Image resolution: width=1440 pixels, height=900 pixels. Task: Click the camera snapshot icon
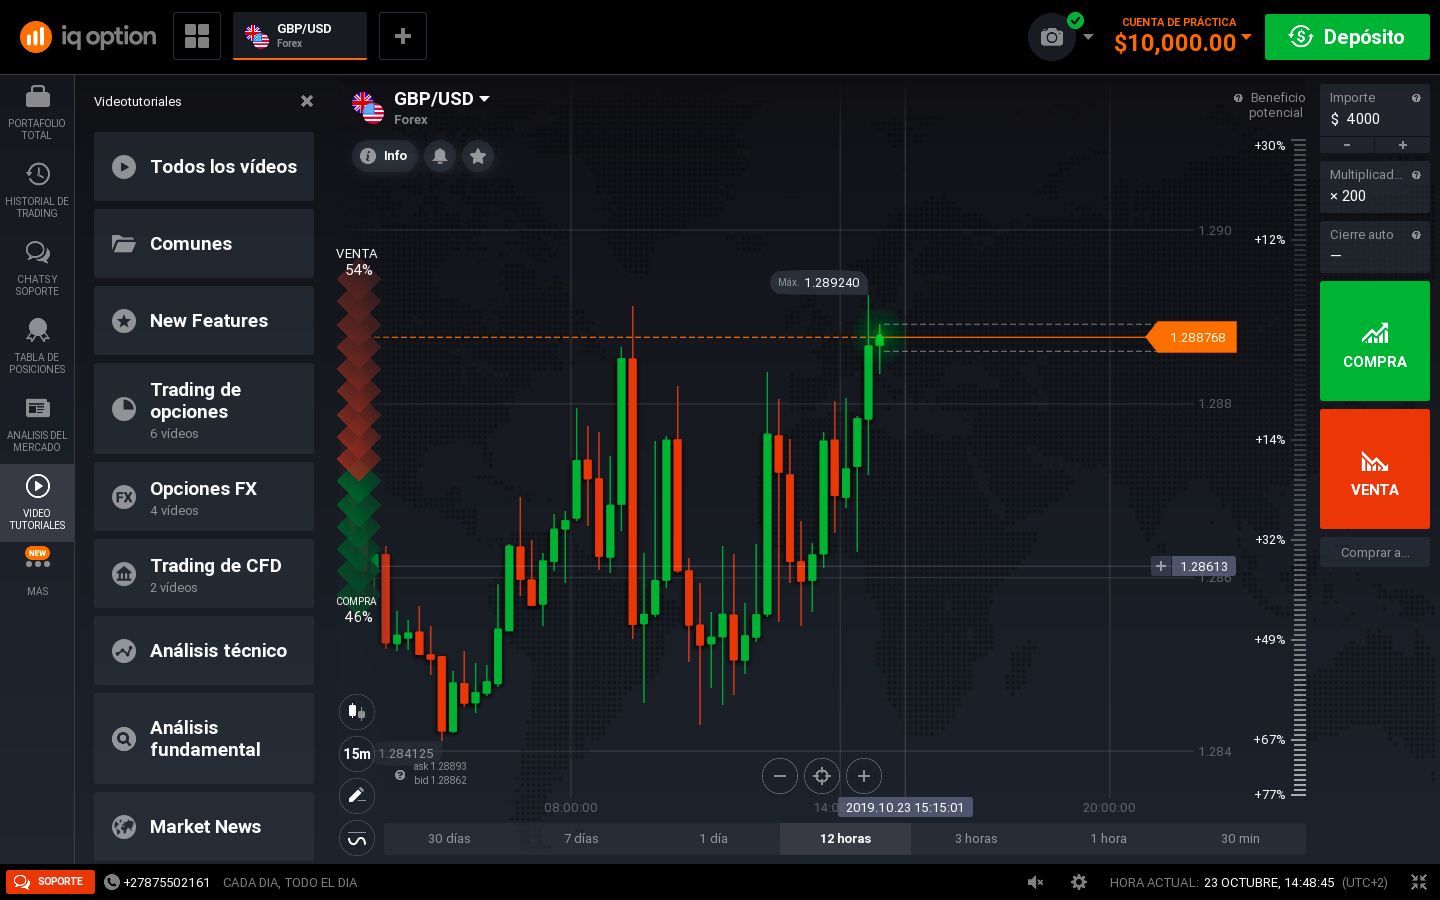pyautogui.click(x=1051, y=37)
